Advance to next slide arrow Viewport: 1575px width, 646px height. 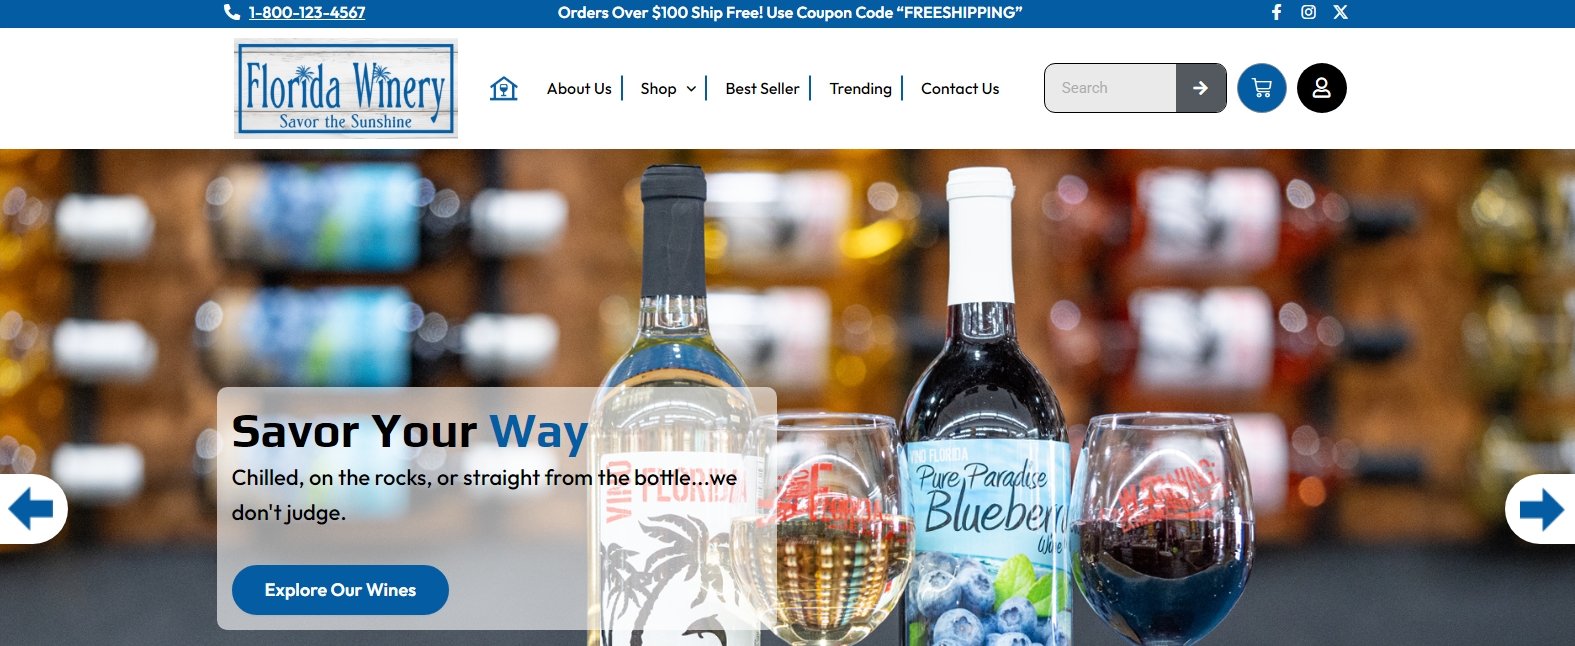pyautogui.click(x=1541, y=509)
